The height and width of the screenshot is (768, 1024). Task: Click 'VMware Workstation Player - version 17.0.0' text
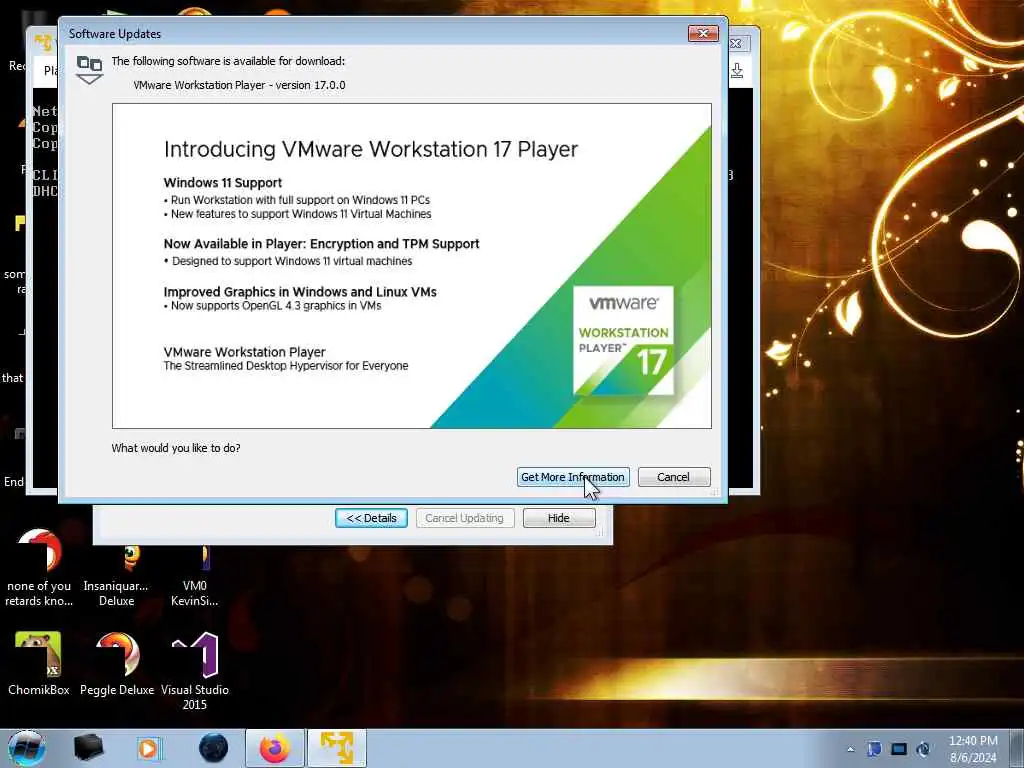(x=239, y=85)
